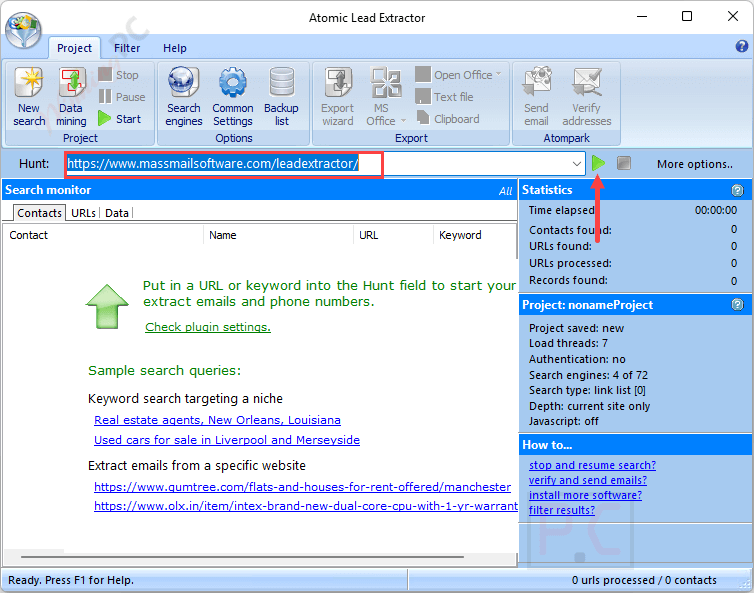754x593 pixels.
Task: Start a New search project
Action: pos(29,97)
